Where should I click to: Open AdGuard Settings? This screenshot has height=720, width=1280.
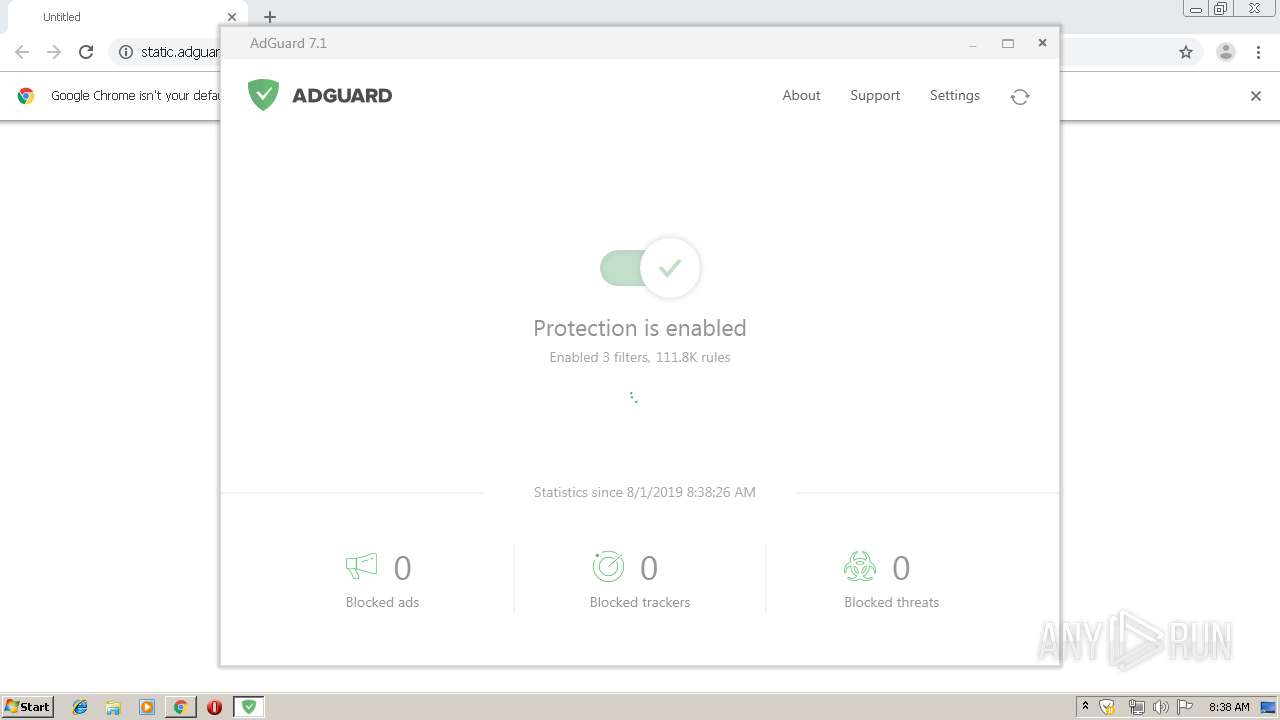(955, 95)
